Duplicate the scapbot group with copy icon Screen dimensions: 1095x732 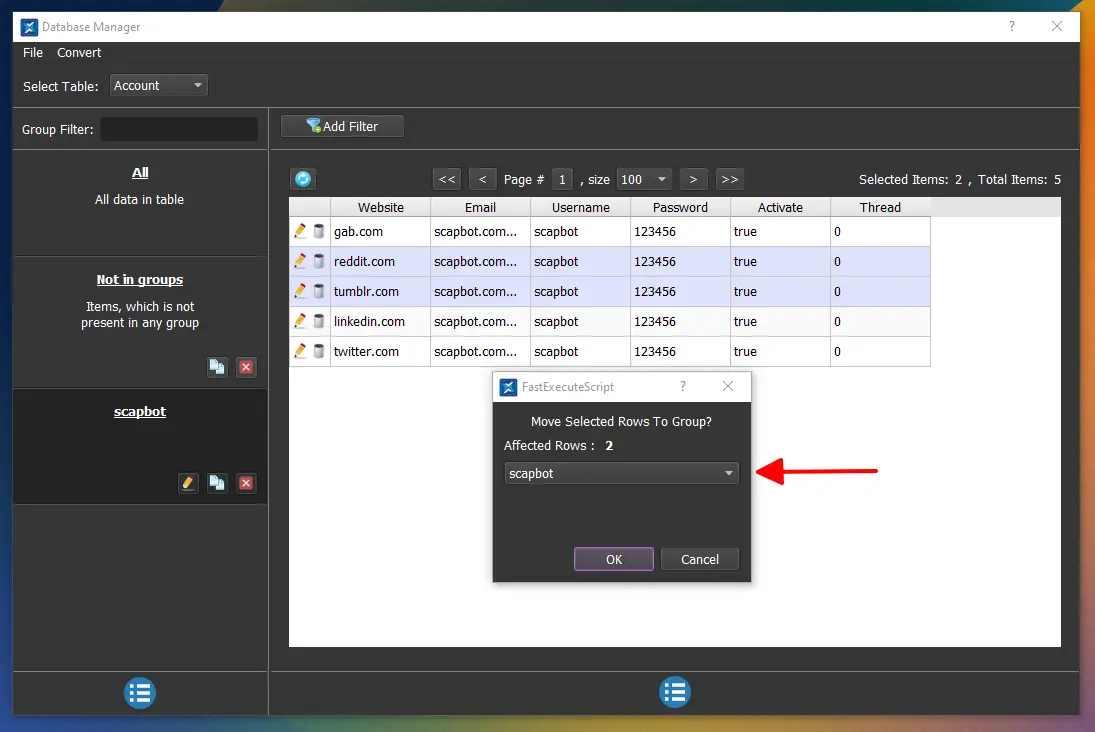(x=217, y=483)
